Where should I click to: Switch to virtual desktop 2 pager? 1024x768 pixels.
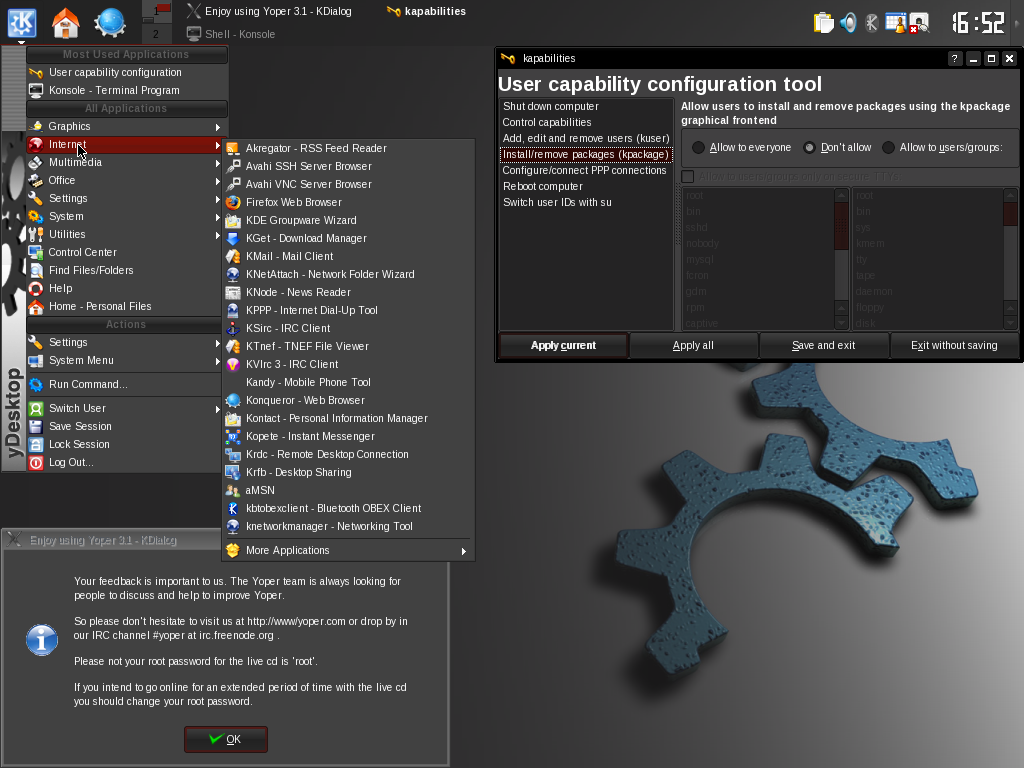pos(157,33)
